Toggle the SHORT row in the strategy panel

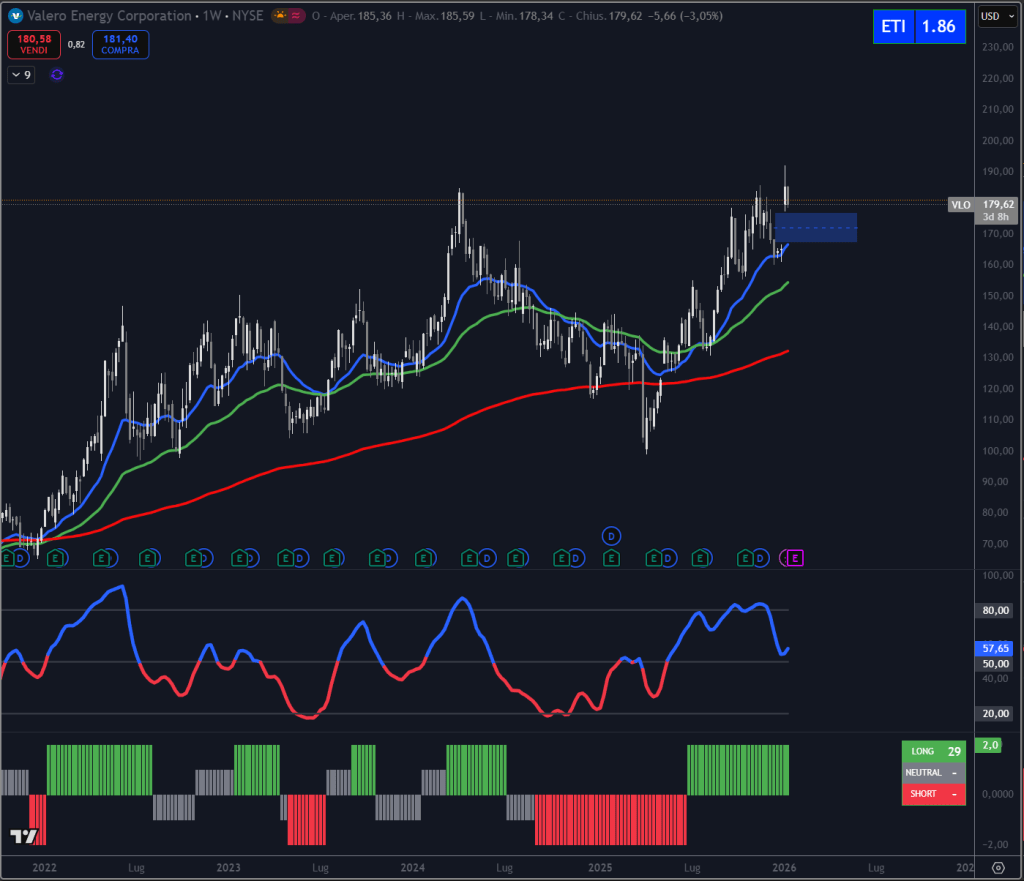pos(934,793)
